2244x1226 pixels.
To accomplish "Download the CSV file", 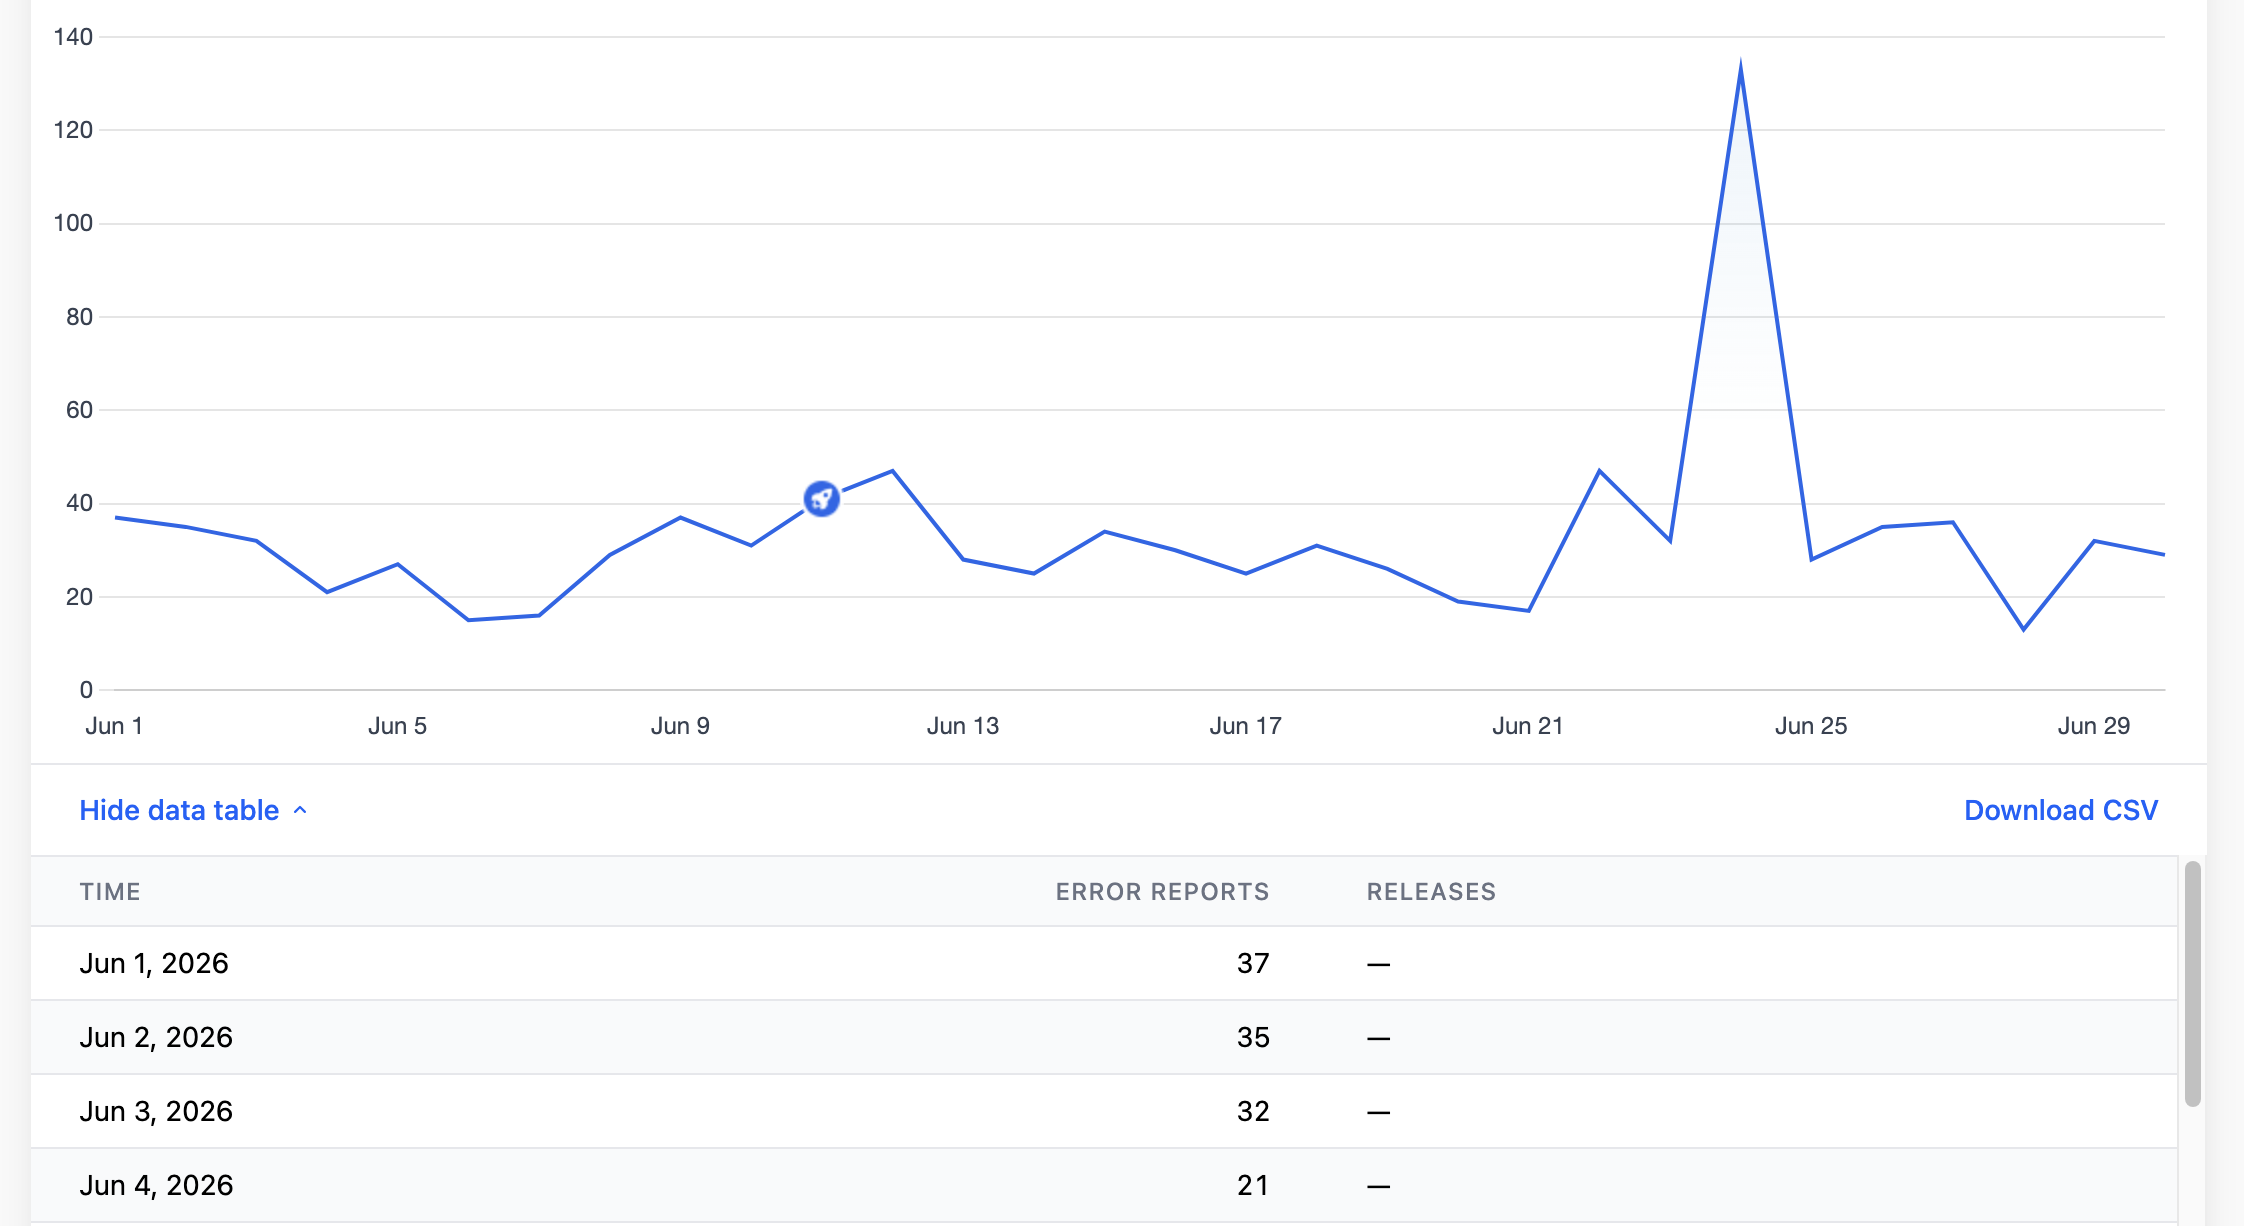I will (2060, 810).
